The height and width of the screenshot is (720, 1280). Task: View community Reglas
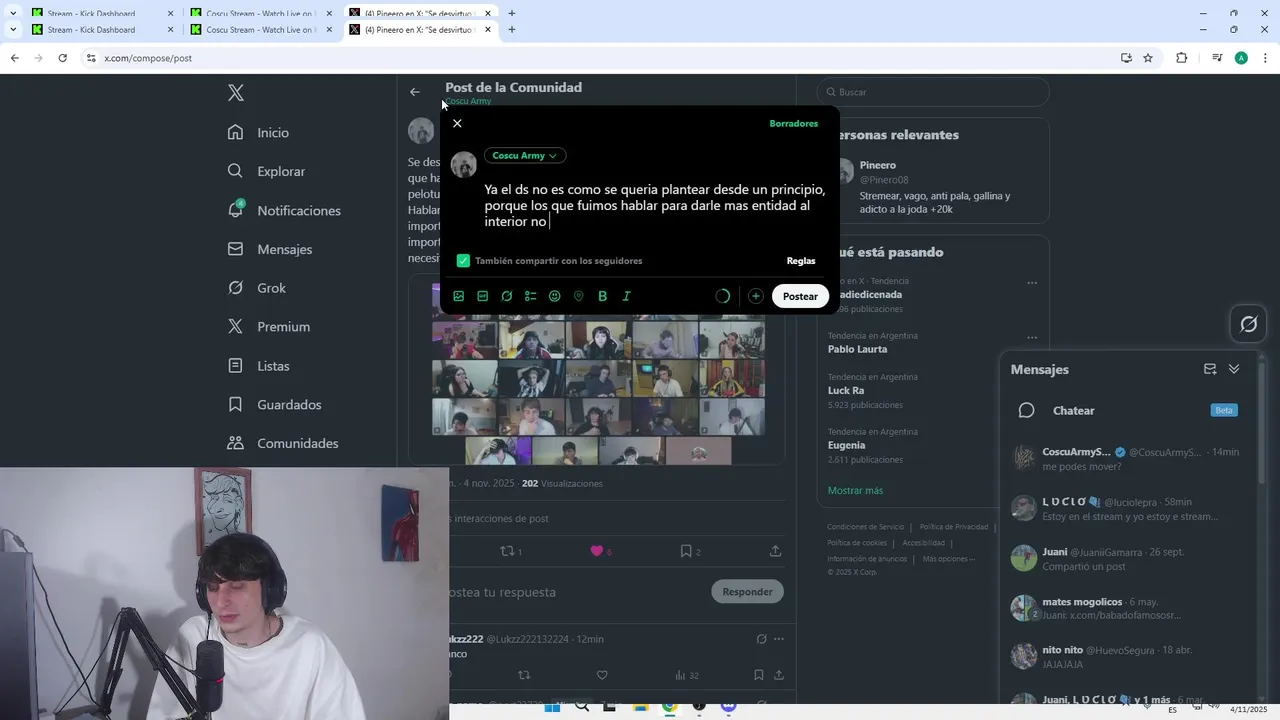coord(801,261)
